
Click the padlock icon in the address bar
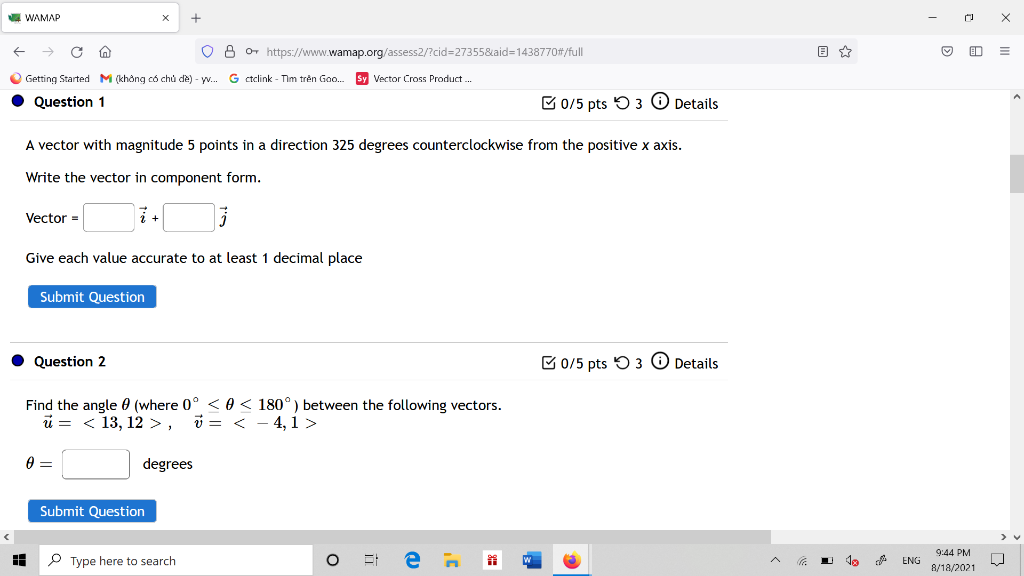(232, 51)
